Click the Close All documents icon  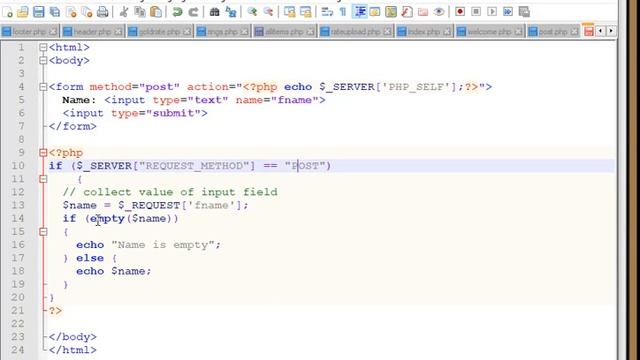87,12
